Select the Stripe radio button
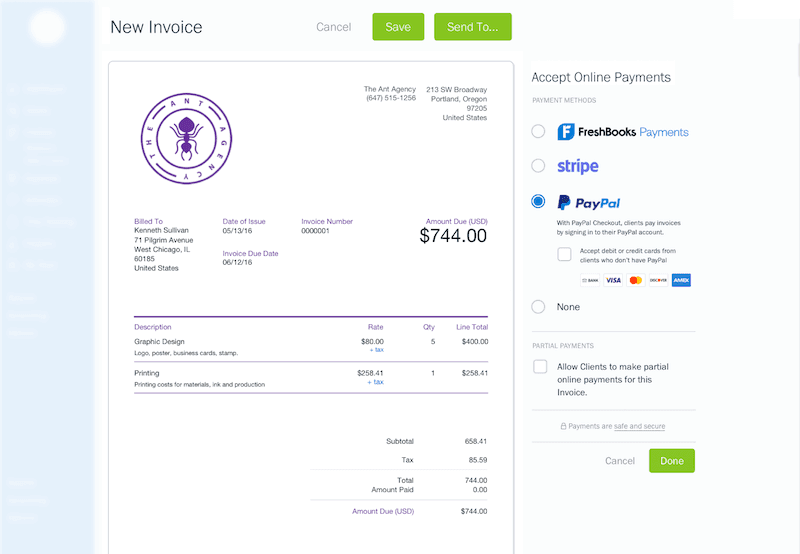The width and height of the screenshot is (800, 554). pos(539,166)
